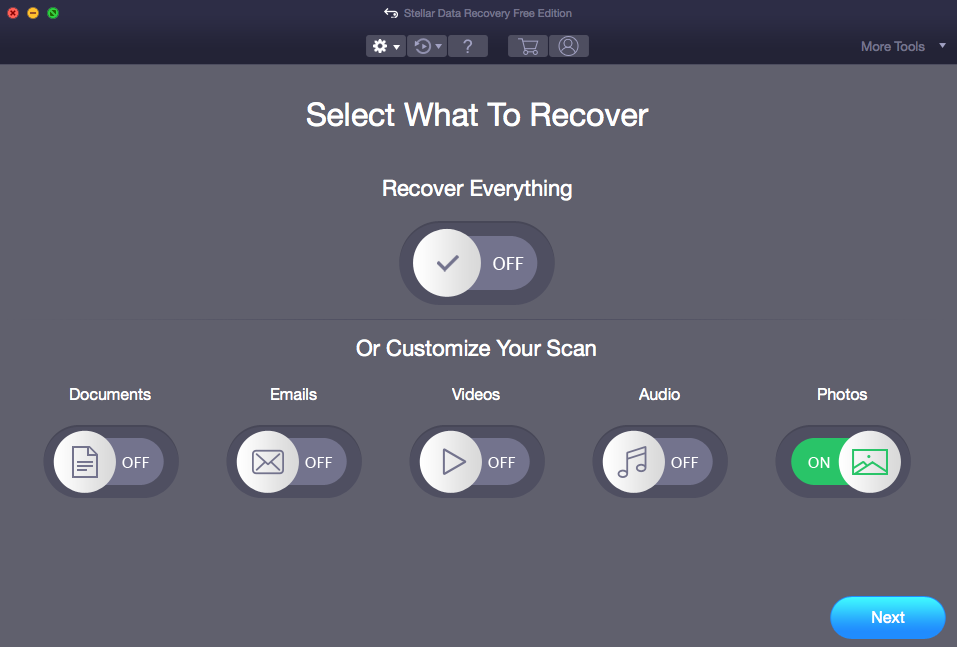The height and width of the screenshot is (647, 957).
Task: Enable the Documents recovery toggle
Action: [x=110, y=461]
